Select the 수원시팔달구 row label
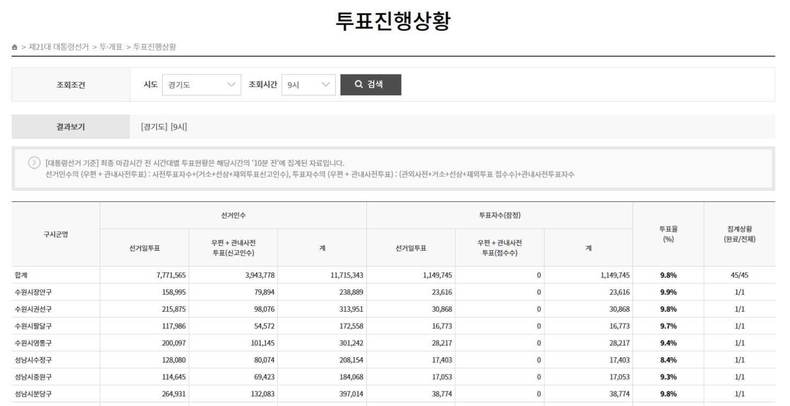This screenshot has width=790, height=406. click(x=33, y=326)
